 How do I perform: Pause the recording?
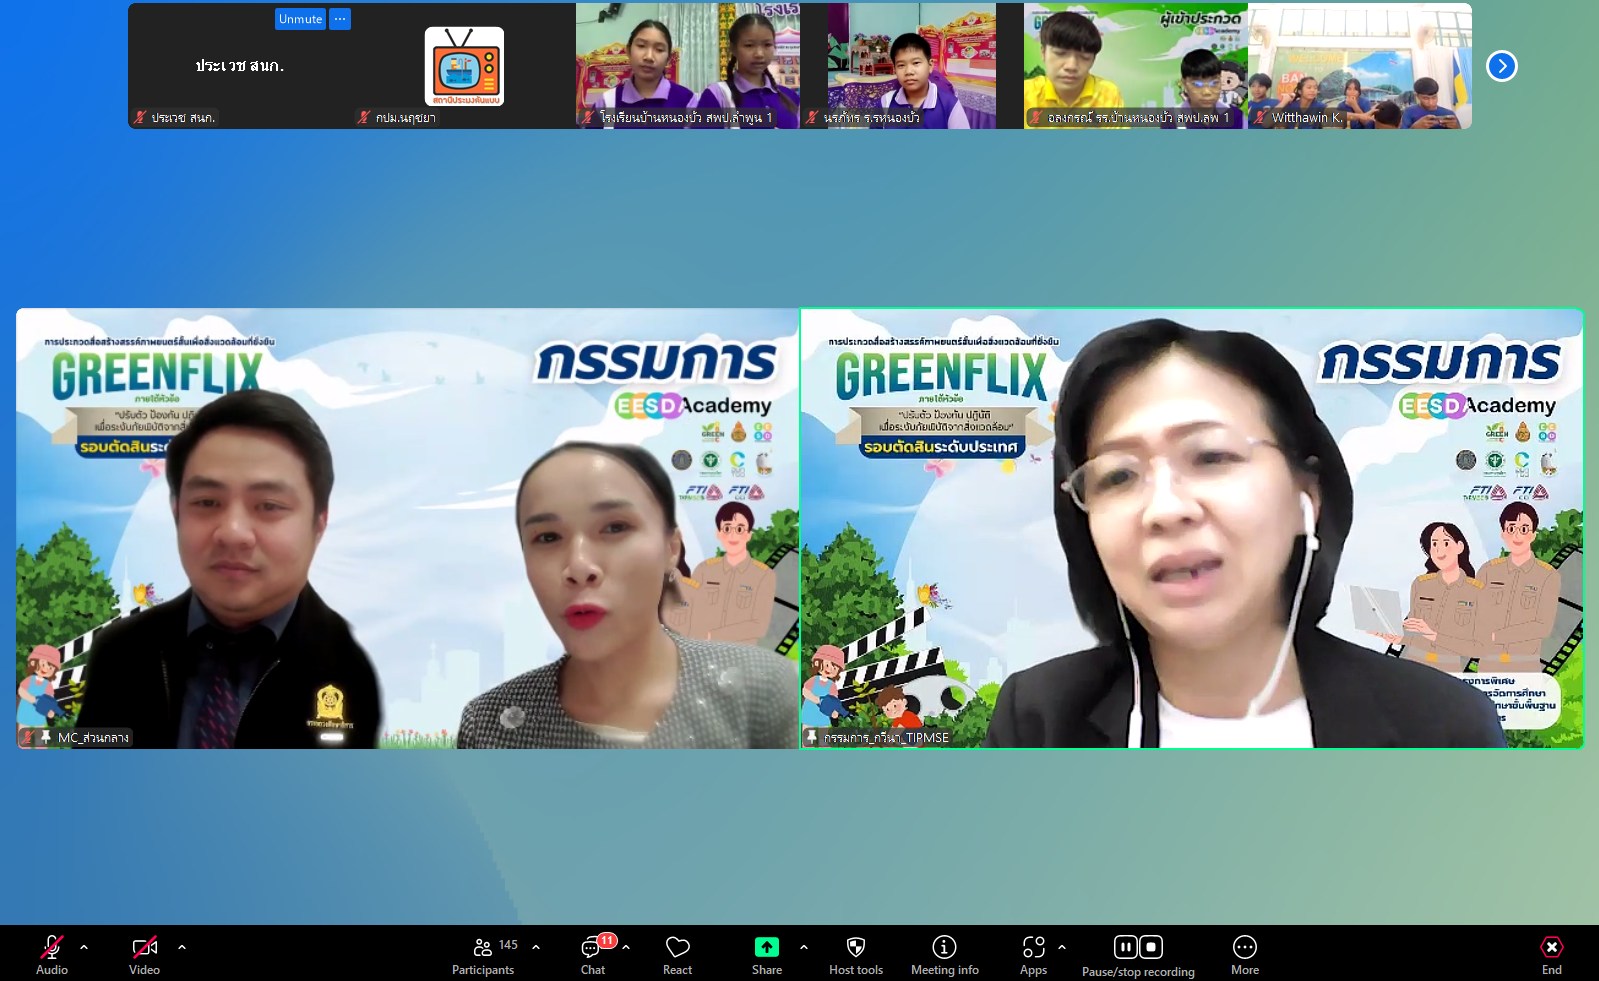pos(1126,946)
